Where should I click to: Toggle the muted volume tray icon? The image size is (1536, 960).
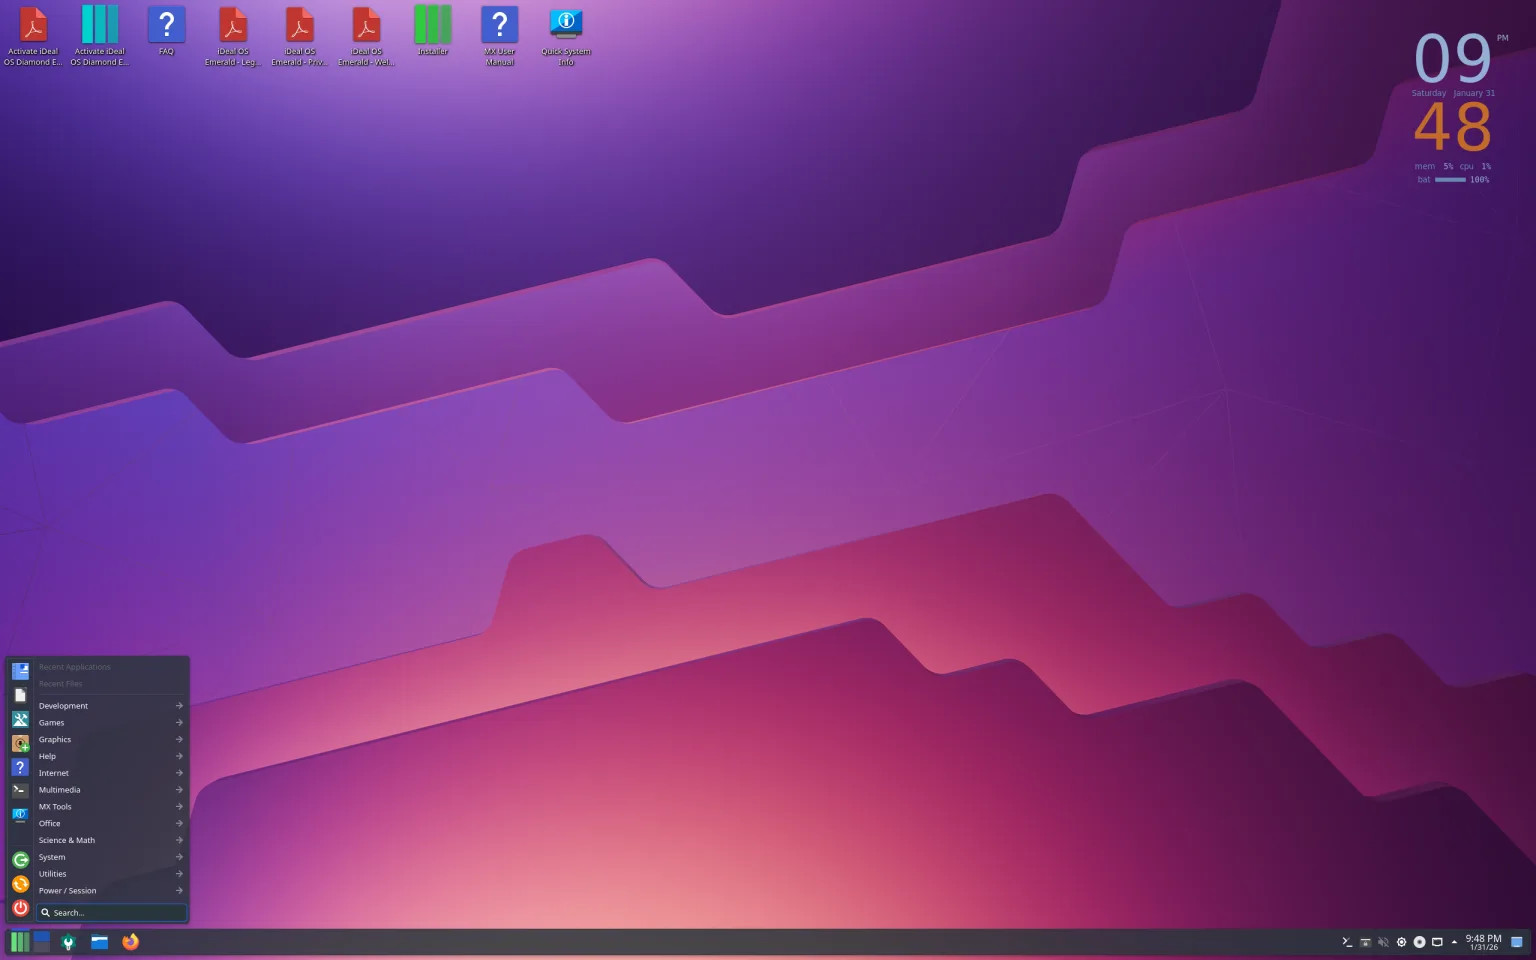1383,942
